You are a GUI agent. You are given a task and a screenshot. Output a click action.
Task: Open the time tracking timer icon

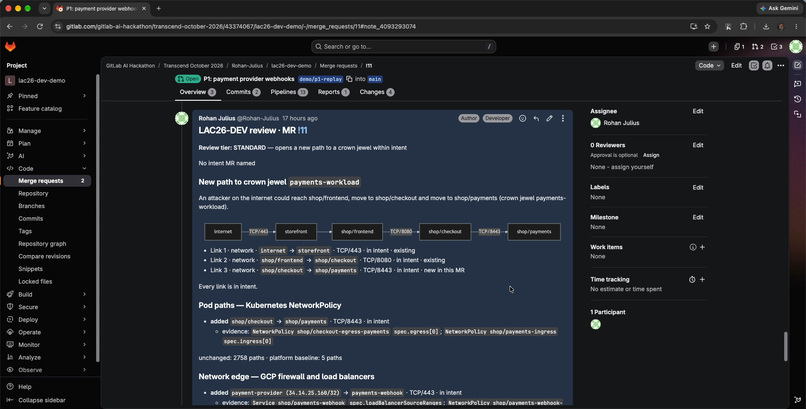[x=692, y=280]
